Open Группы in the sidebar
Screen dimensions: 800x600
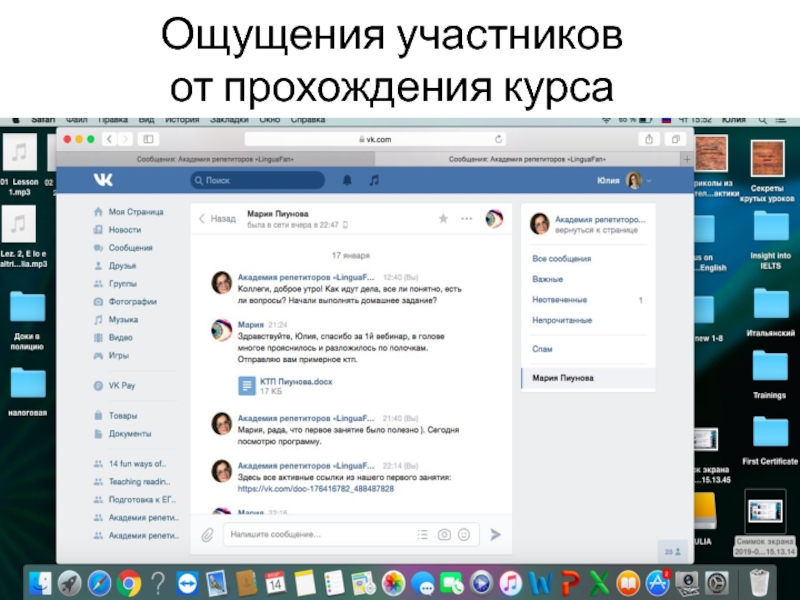(x=116, y=284)
